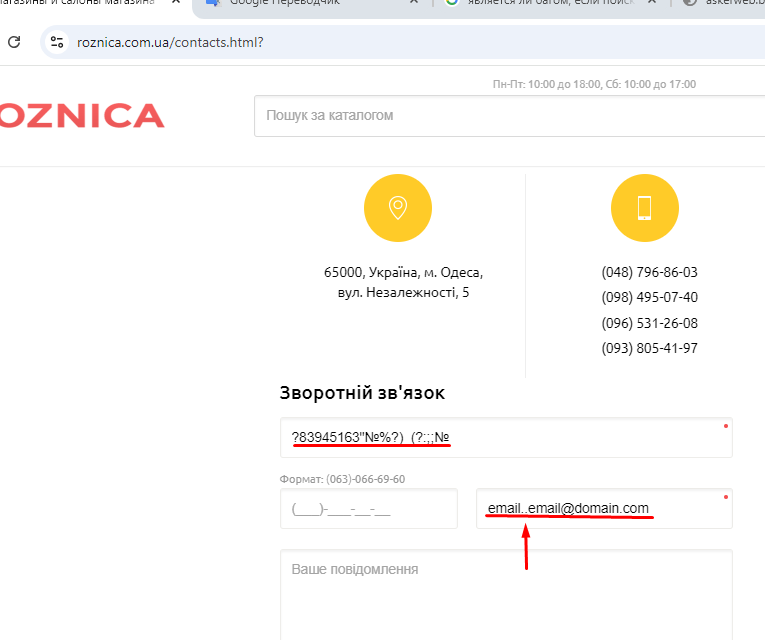Click the phone number mask input field
The height and width of the screenshot is (640, 765).
pos(368,509)
